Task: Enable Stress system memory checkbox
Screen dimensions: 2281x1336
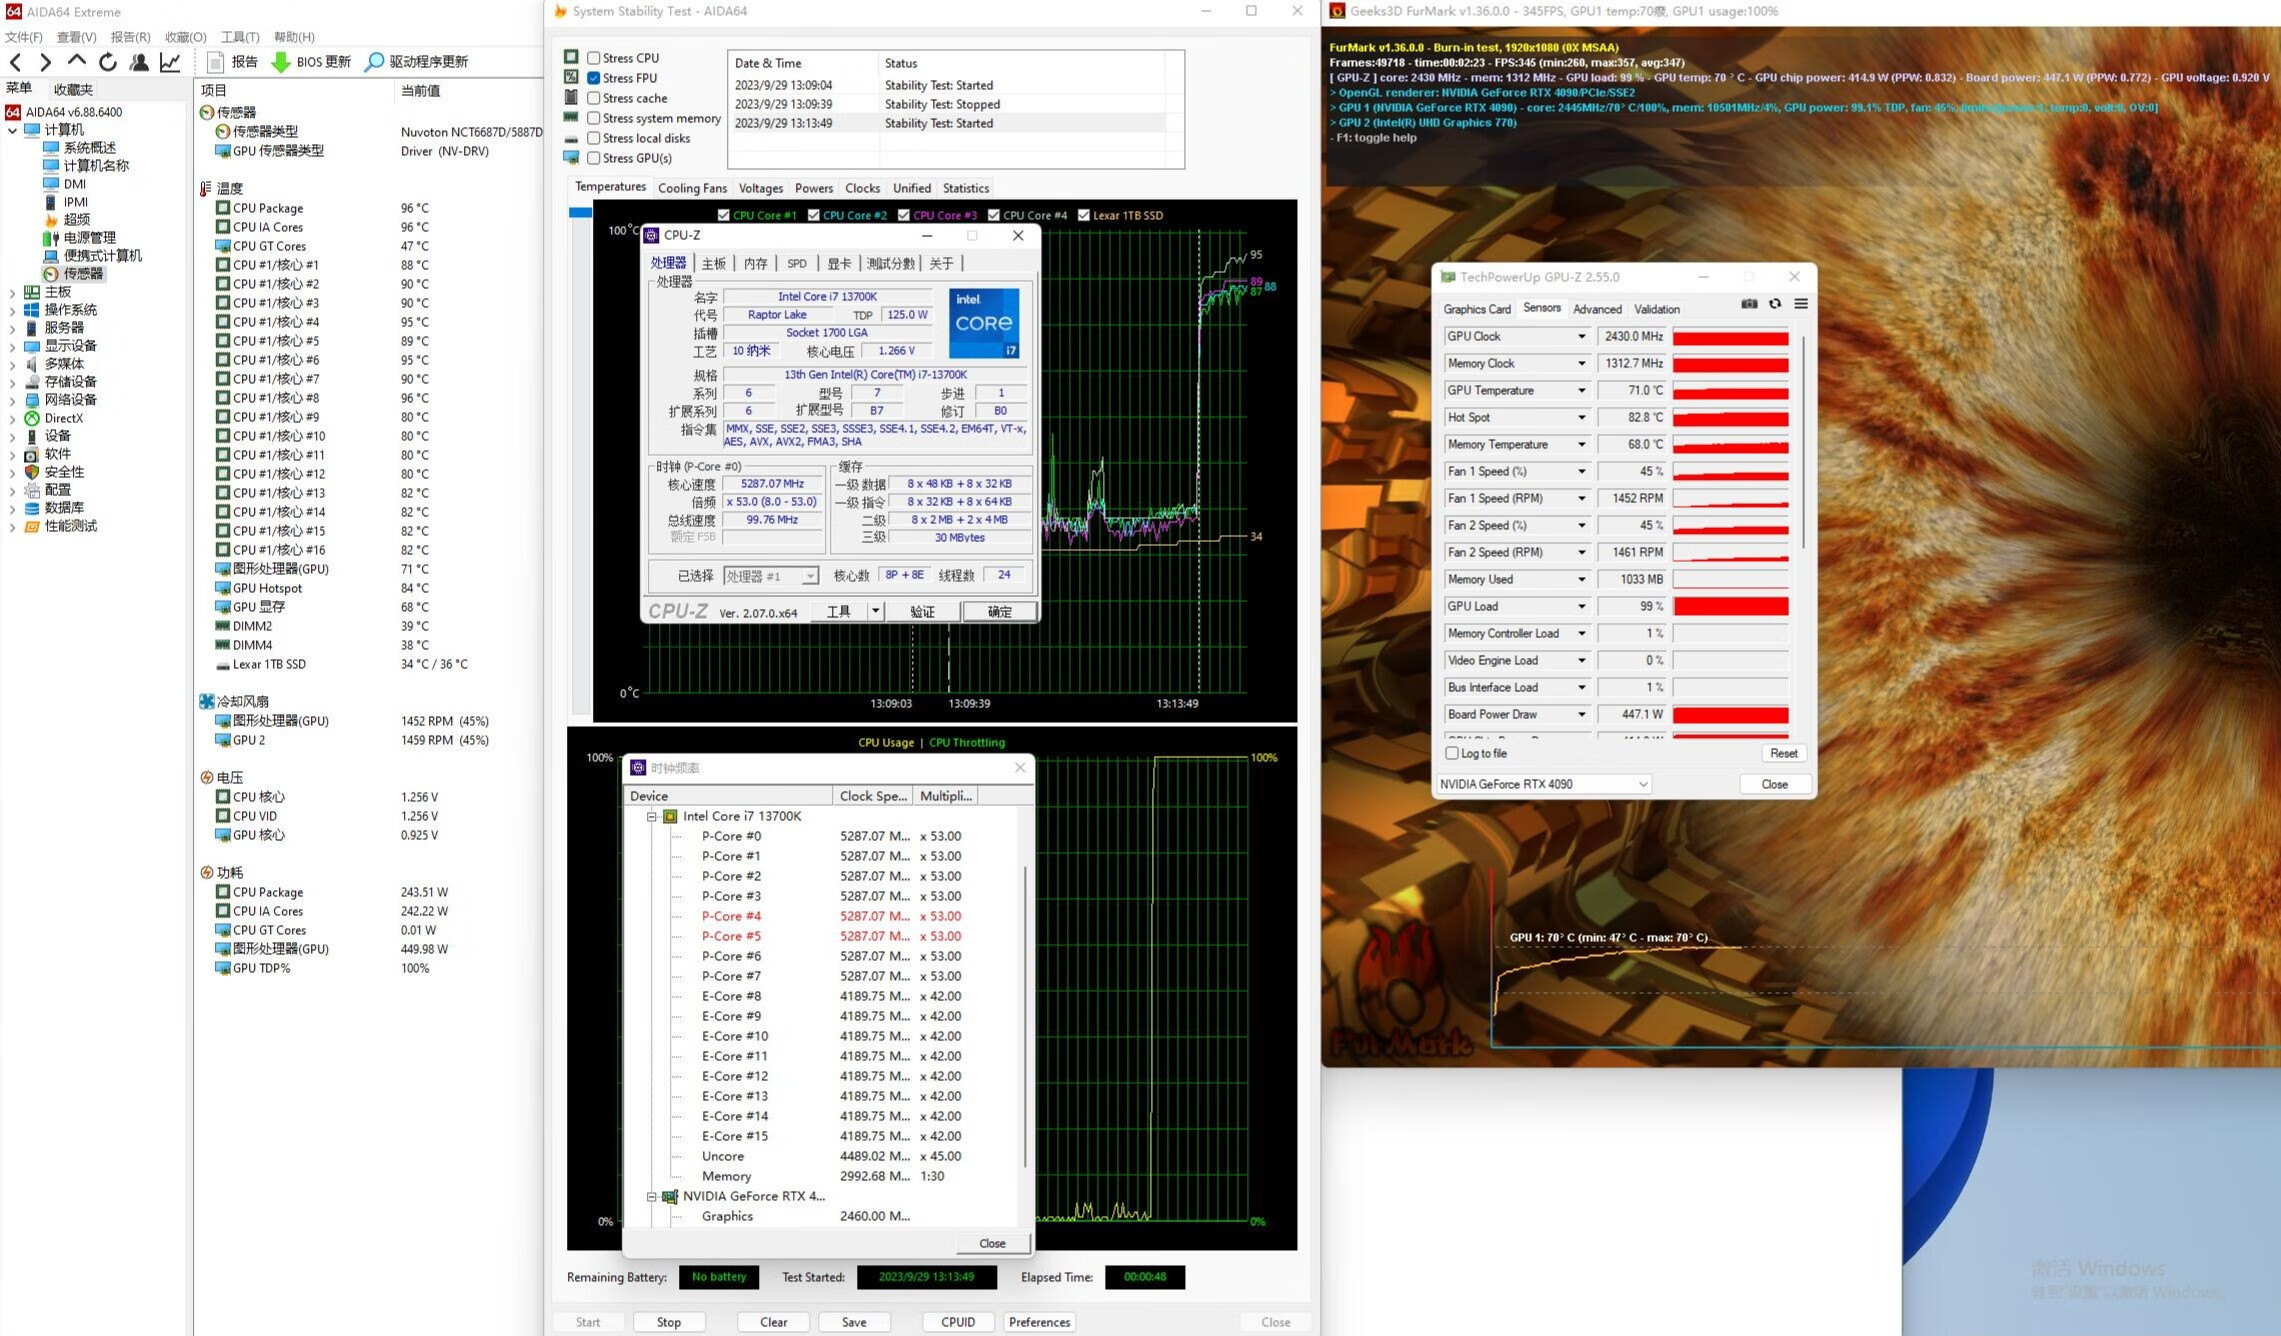Action: point(594,118)
